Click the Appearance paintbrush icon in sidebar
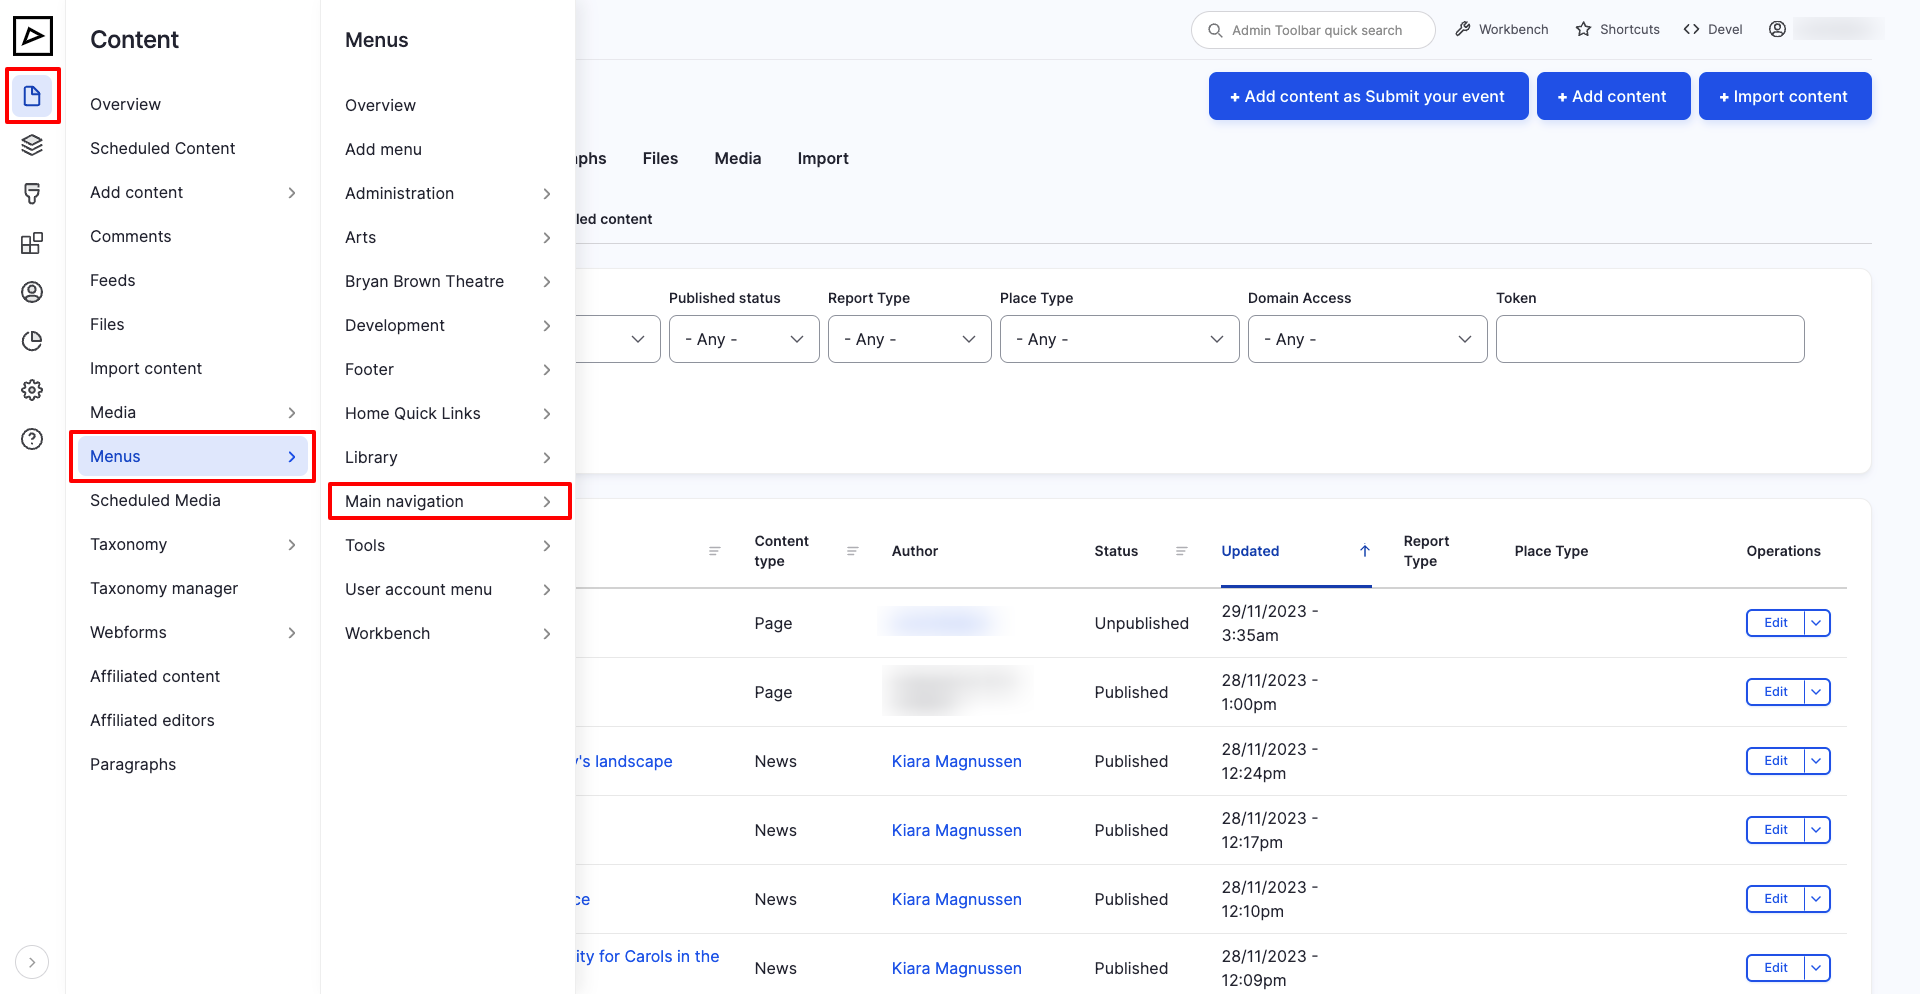Image resolution: width=1920 pixels, height=994 pixels. (32, 194)
